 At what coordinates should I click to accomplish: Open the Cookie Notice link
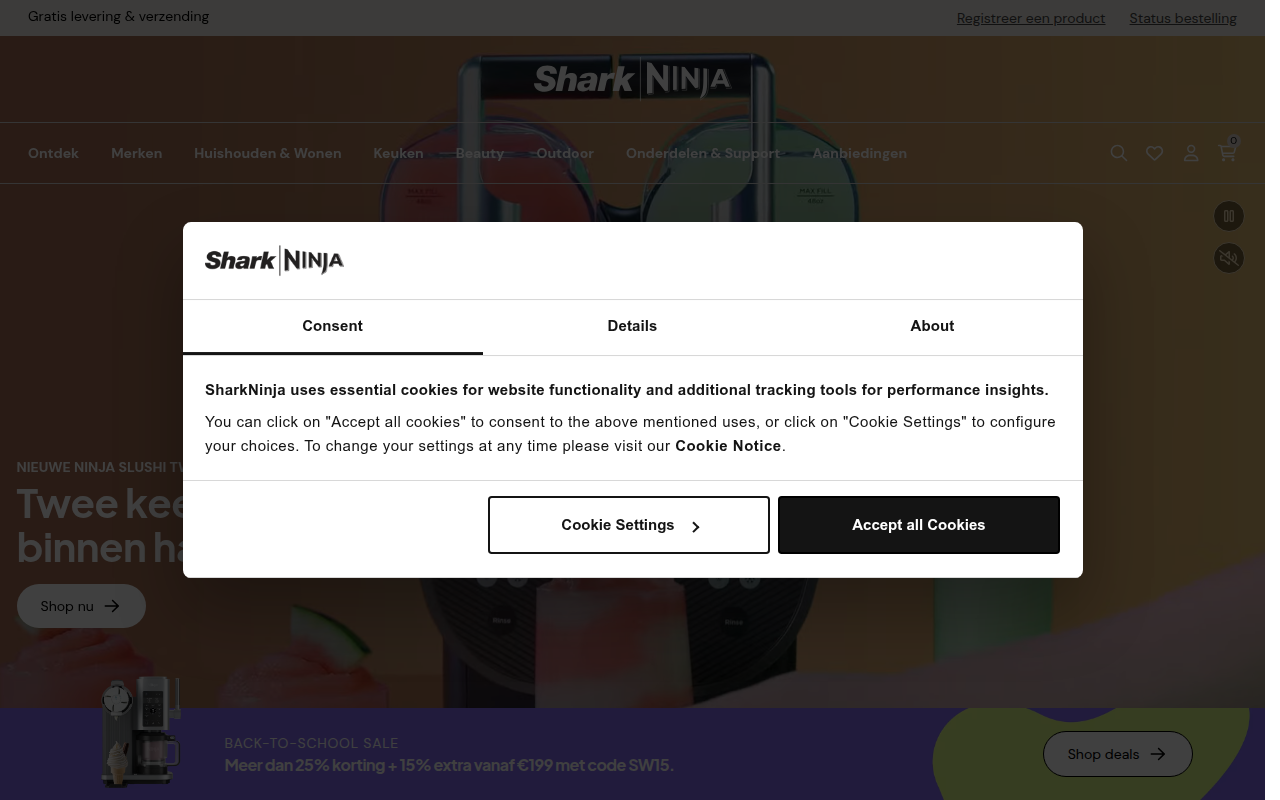tap(728, 446)
